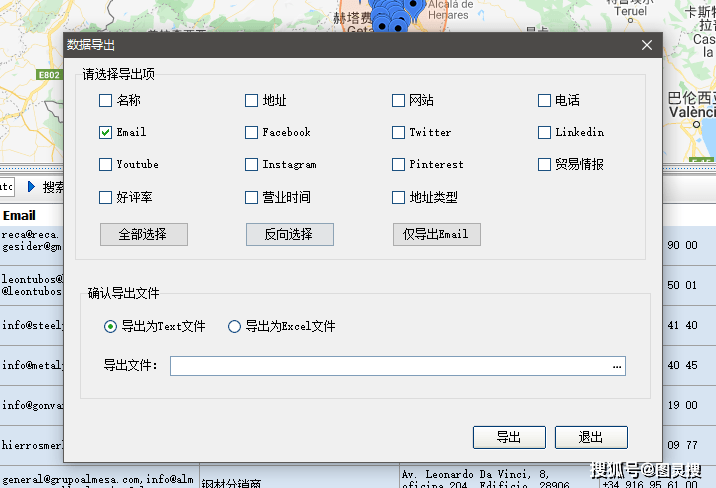Image resolution: width=716 pixels, height=488 pixels.
Task: Select 导出为Text文件 radio option
Action: [x=111, y=326]
